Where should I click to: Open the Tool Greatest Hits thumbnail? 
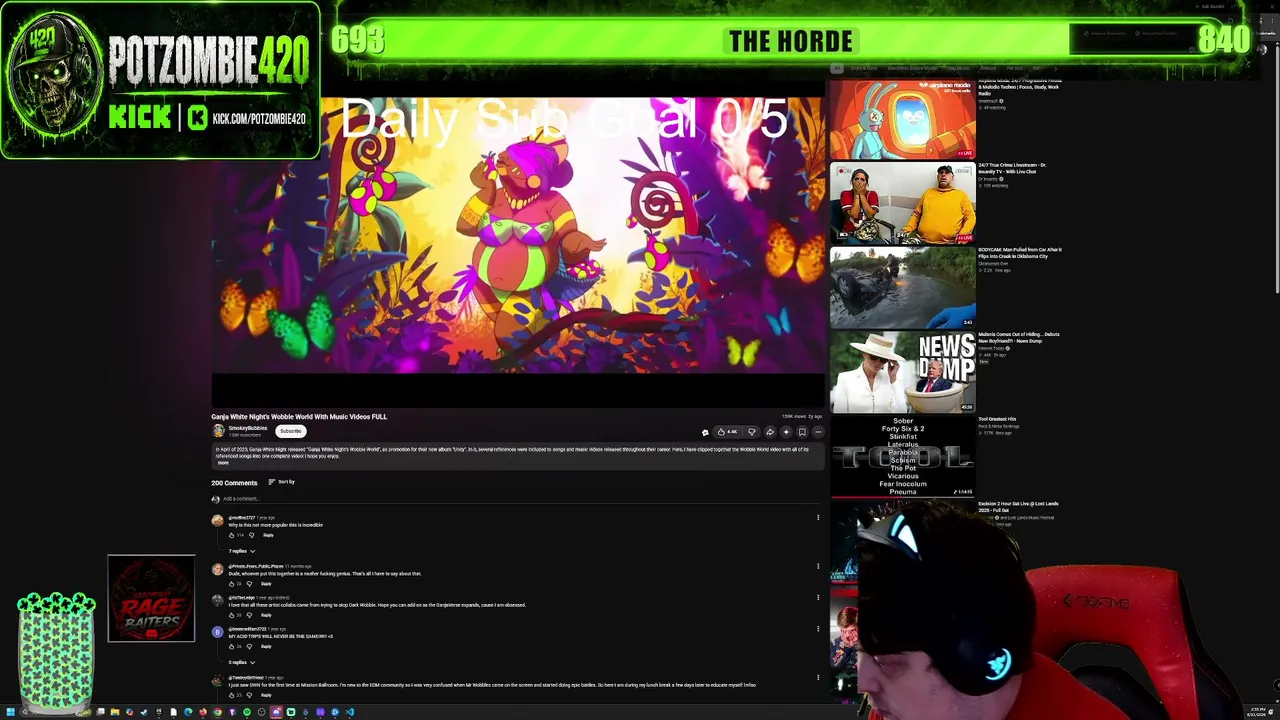[903, 457]
